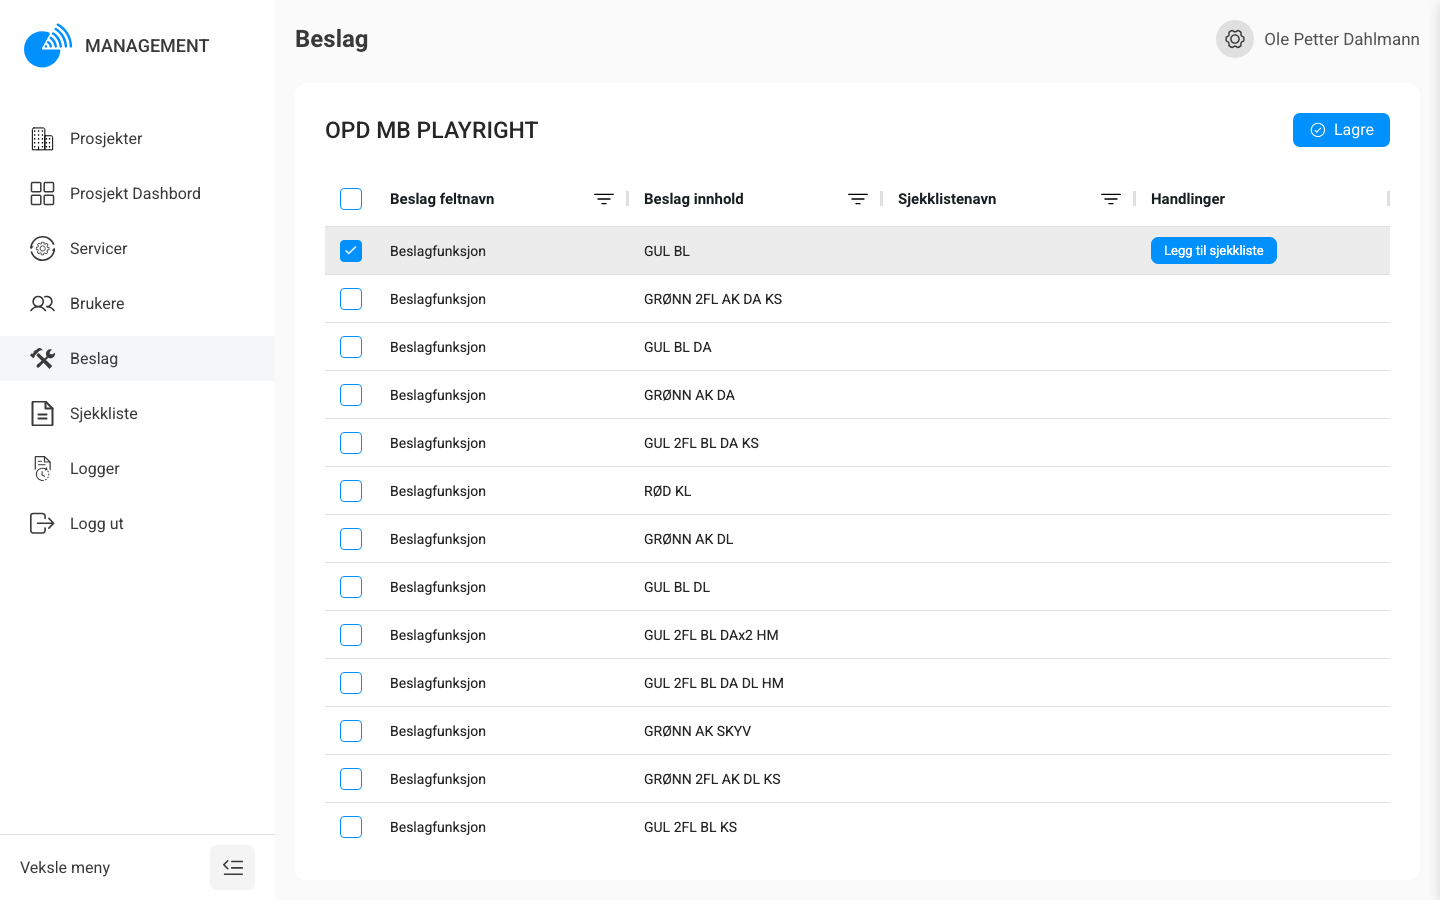
Task: Click the GRØNN 2FL AK DA KS cell
Action: (x=713, y=299)
